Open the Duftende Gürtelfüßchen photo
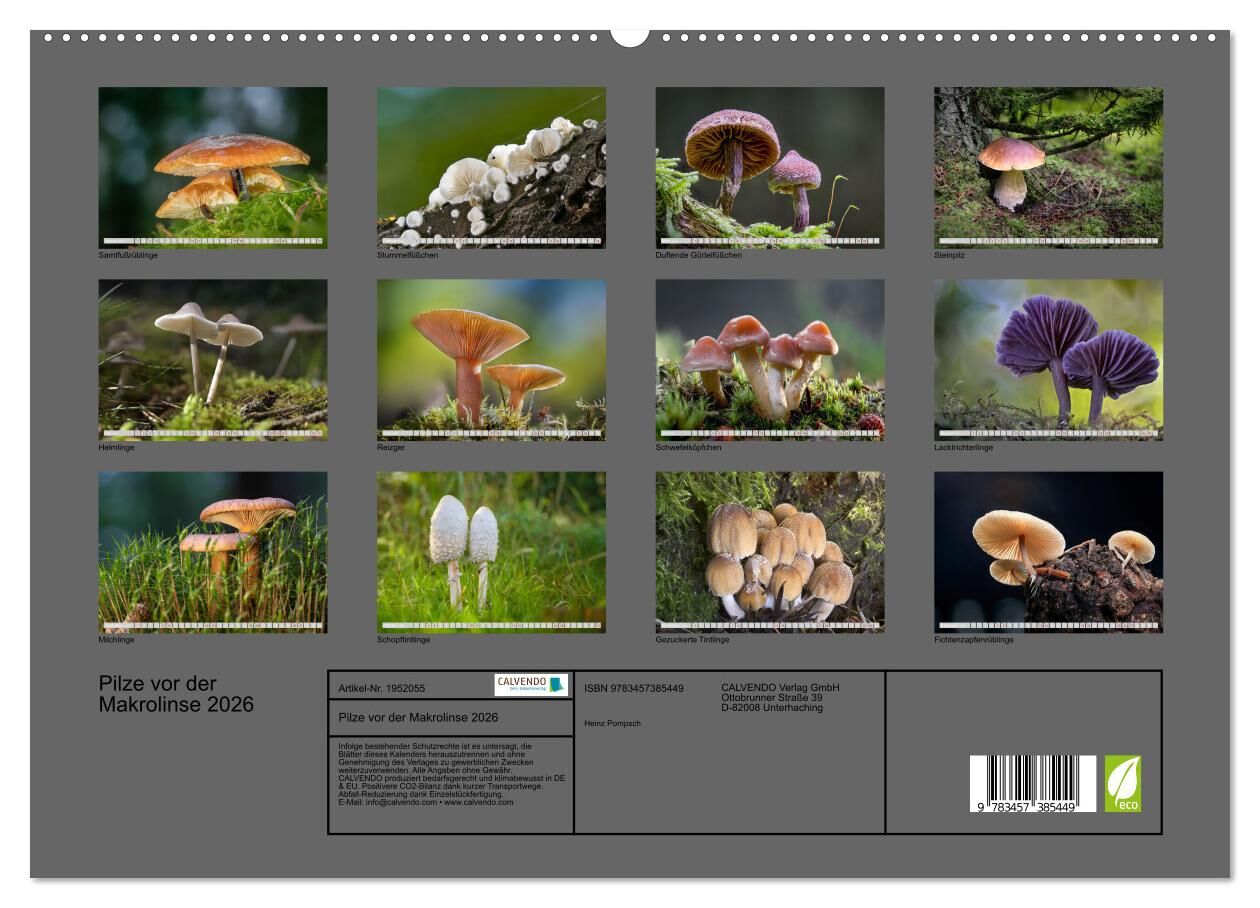The width and height of the screenshot is (1260, 908). point(770,166)
